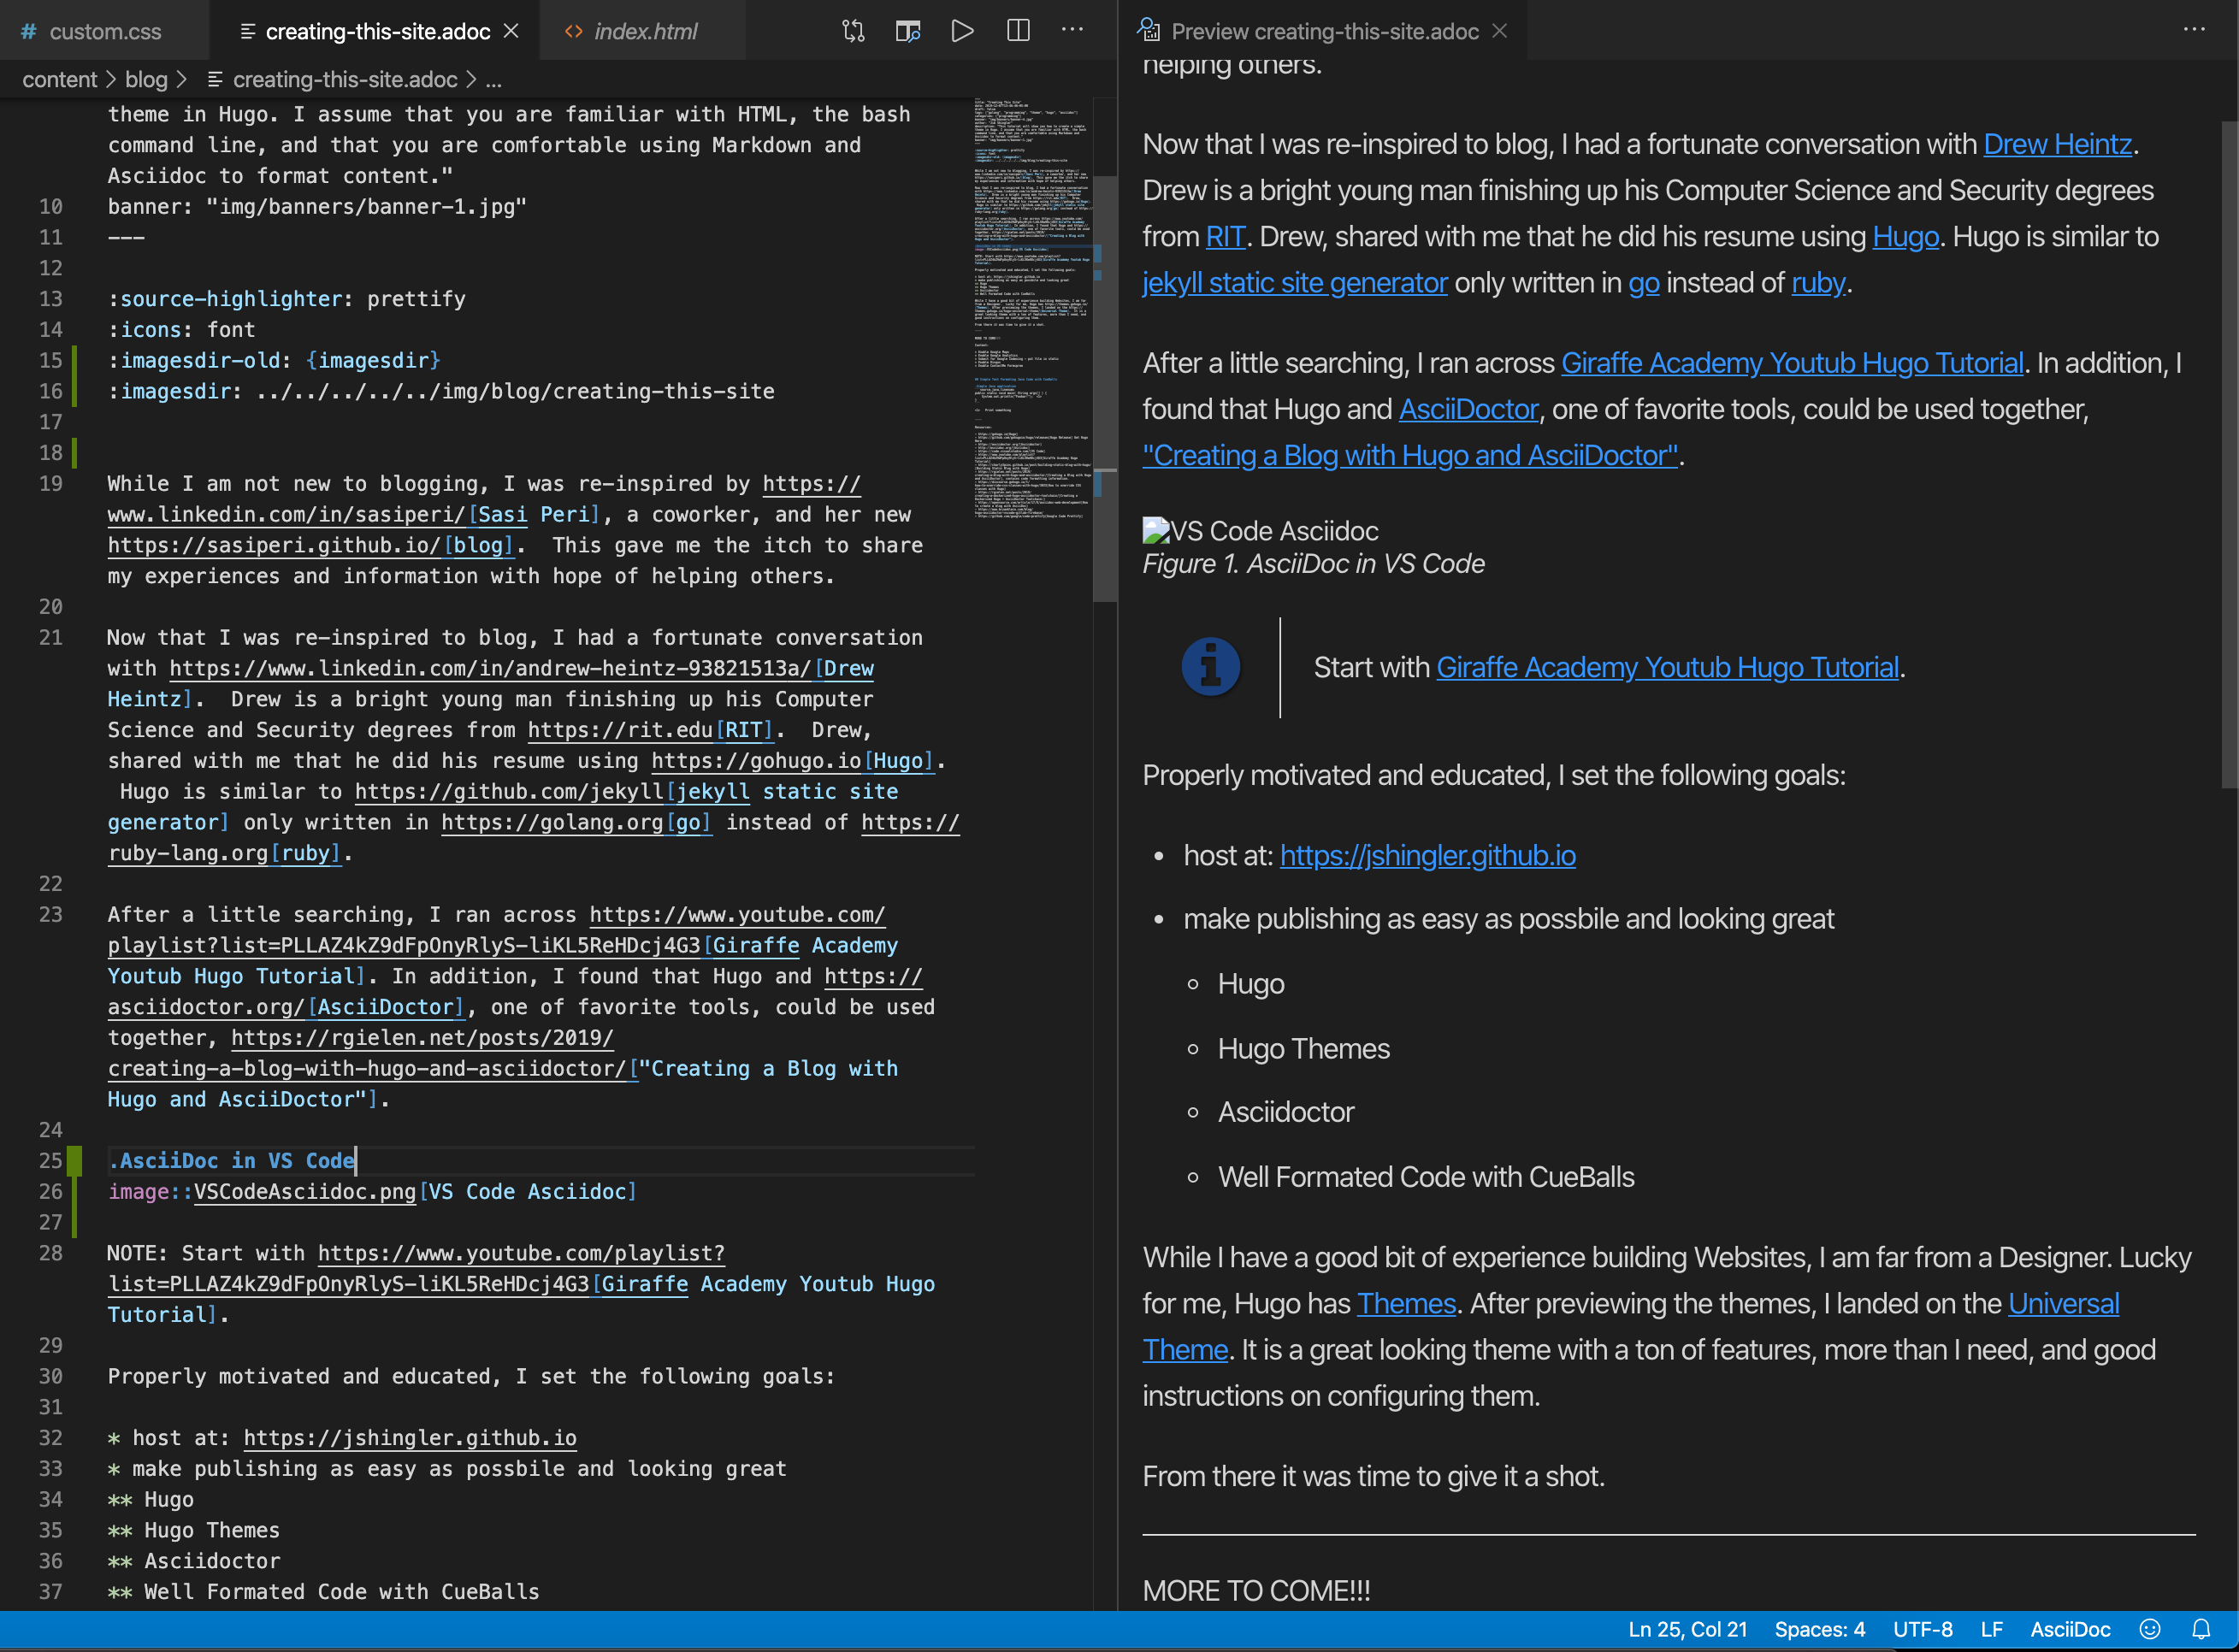Follow the AsciiDoctor link in preview

pyautogui.click(x=1468, y=409)
